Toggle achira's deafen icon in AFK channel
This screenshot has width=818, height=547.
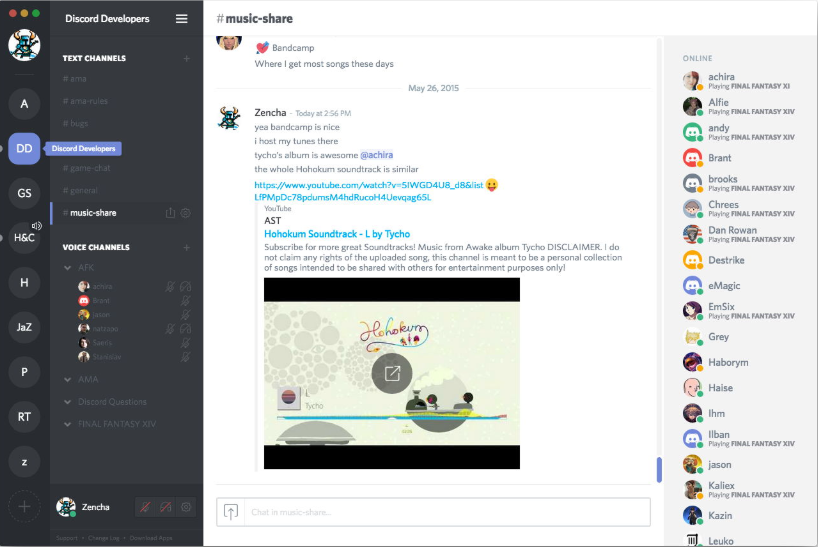click(185, 286)
